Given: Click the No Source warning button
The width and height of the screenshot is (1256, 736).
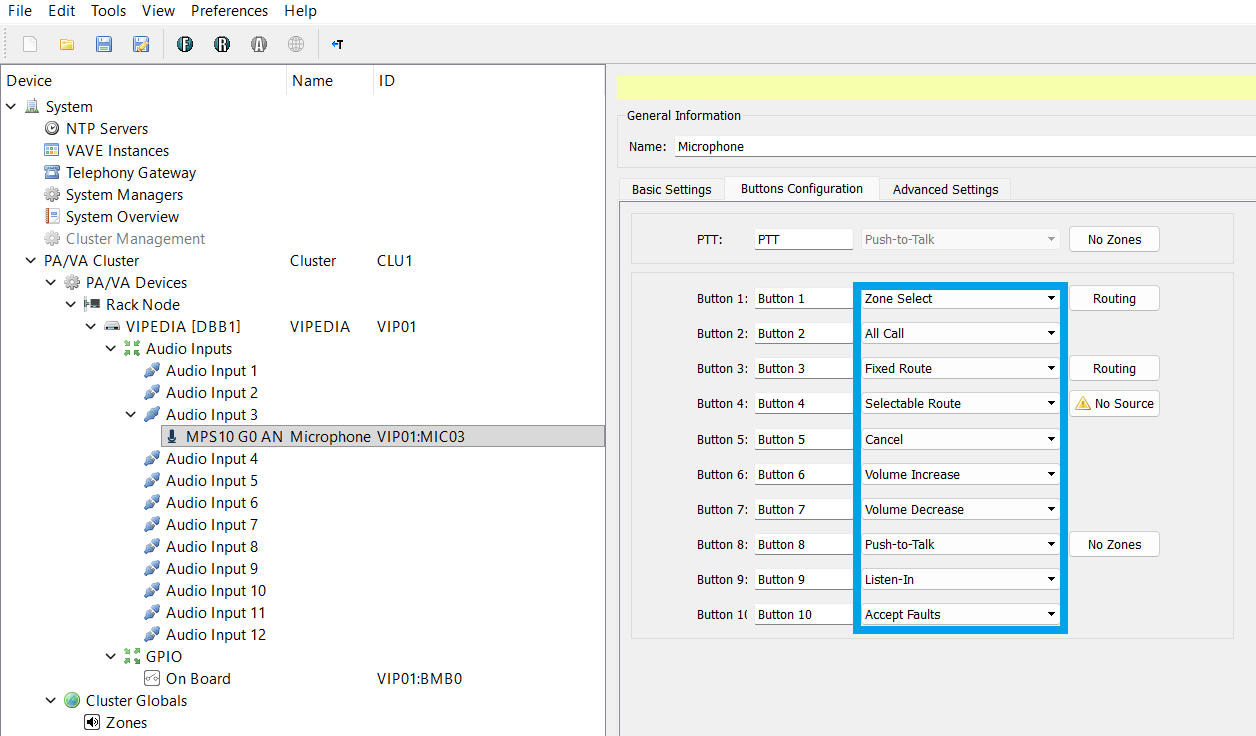Looking at the screenshot, I should (x=1114, y=404).
